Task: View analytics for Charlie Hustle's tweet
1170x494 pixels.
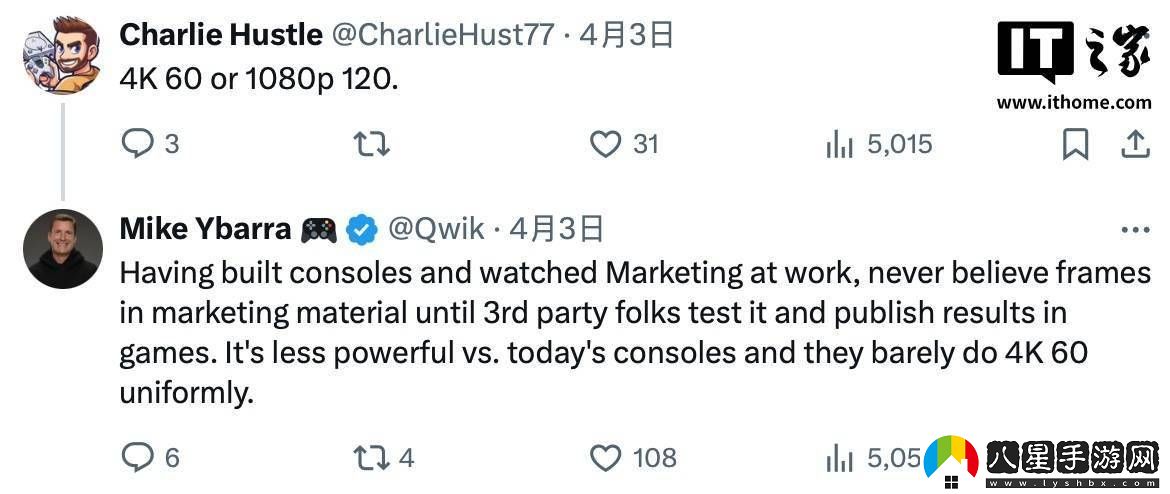Action: click(839, 146)
